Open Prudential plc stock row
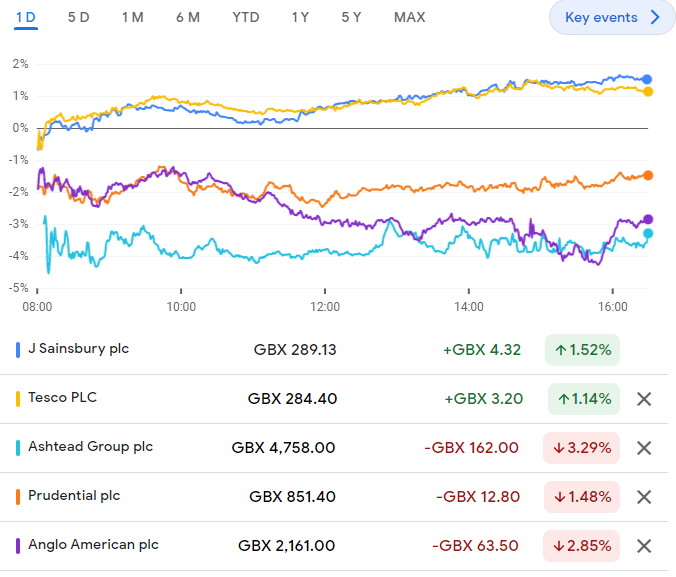Image resolution: width=676 pixels, height=577 pixels. click(x=334, y=498)
